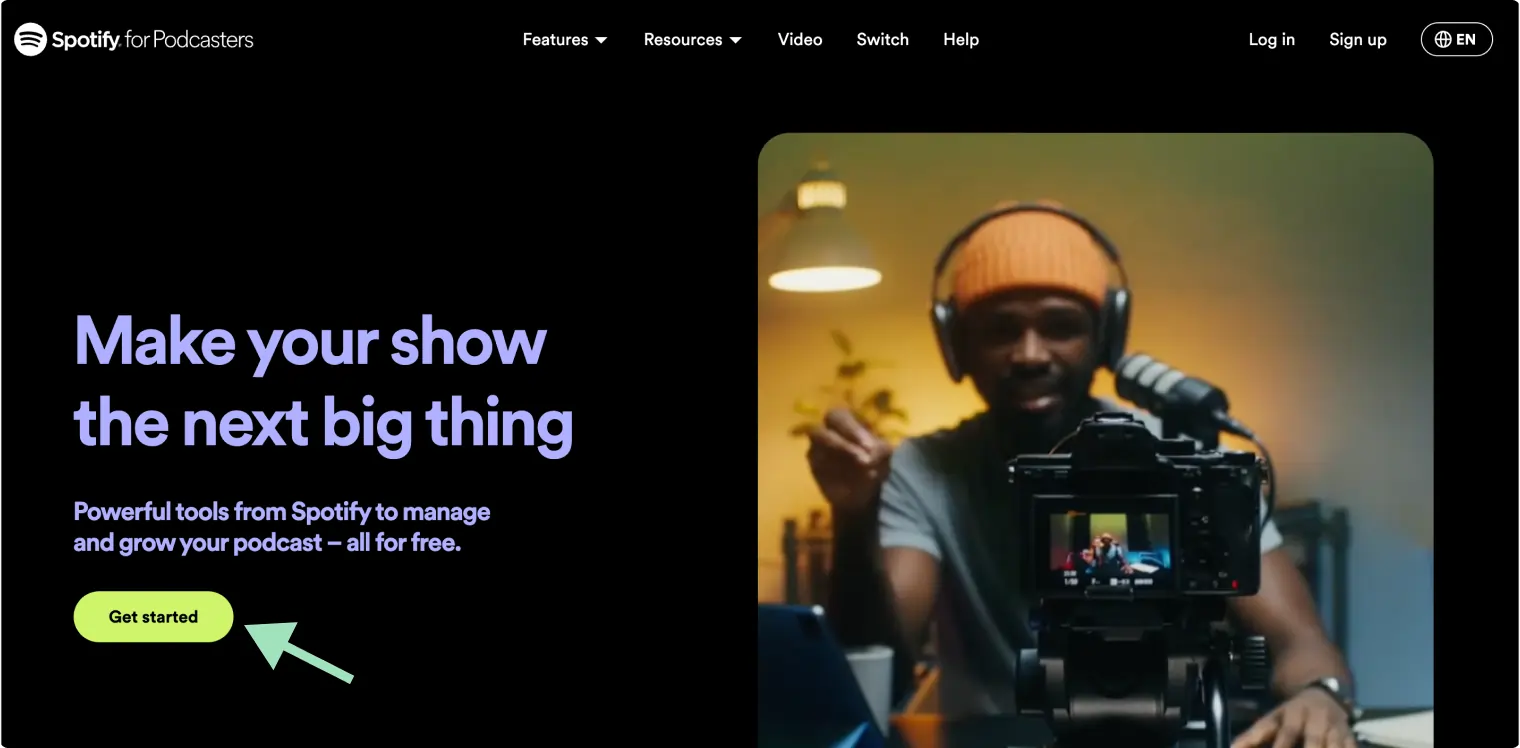The image size is (1520, 748).
Task: Click the Get started button
Action: tap(153, 616)
